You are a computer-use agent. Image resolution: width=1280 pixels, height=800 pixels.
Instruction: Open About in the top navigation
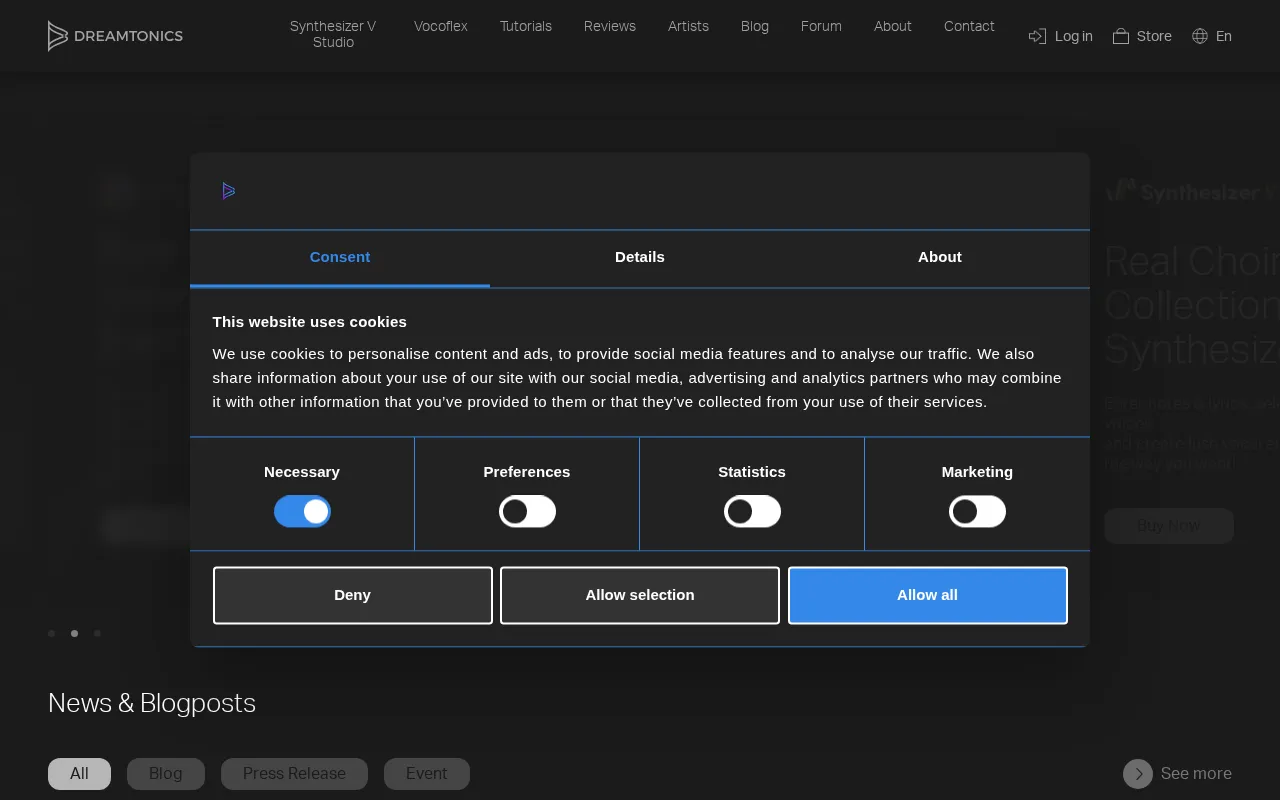(893, 26)
